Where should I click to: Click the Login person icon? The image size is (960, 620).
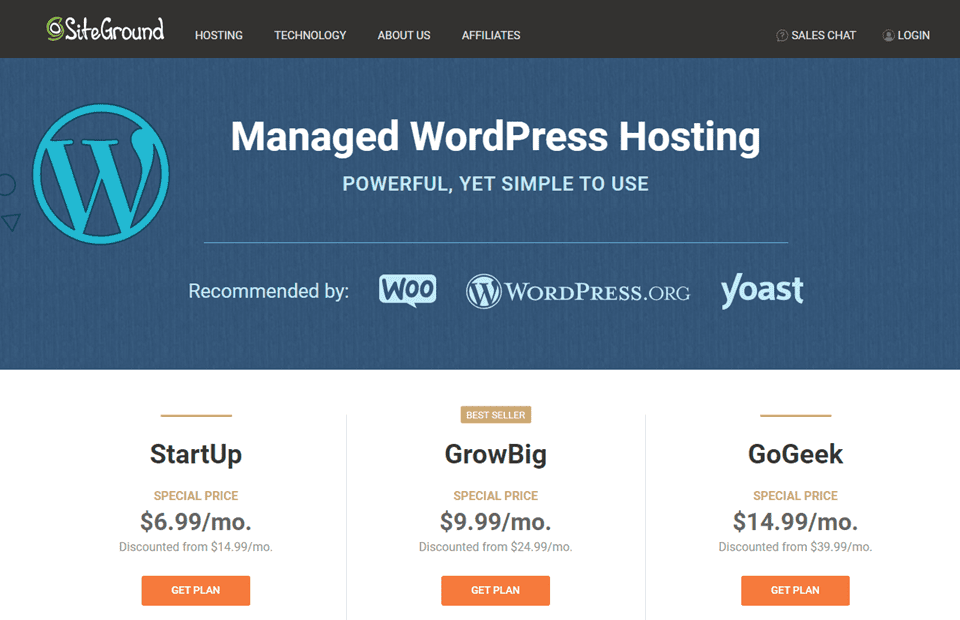[889, 35]
